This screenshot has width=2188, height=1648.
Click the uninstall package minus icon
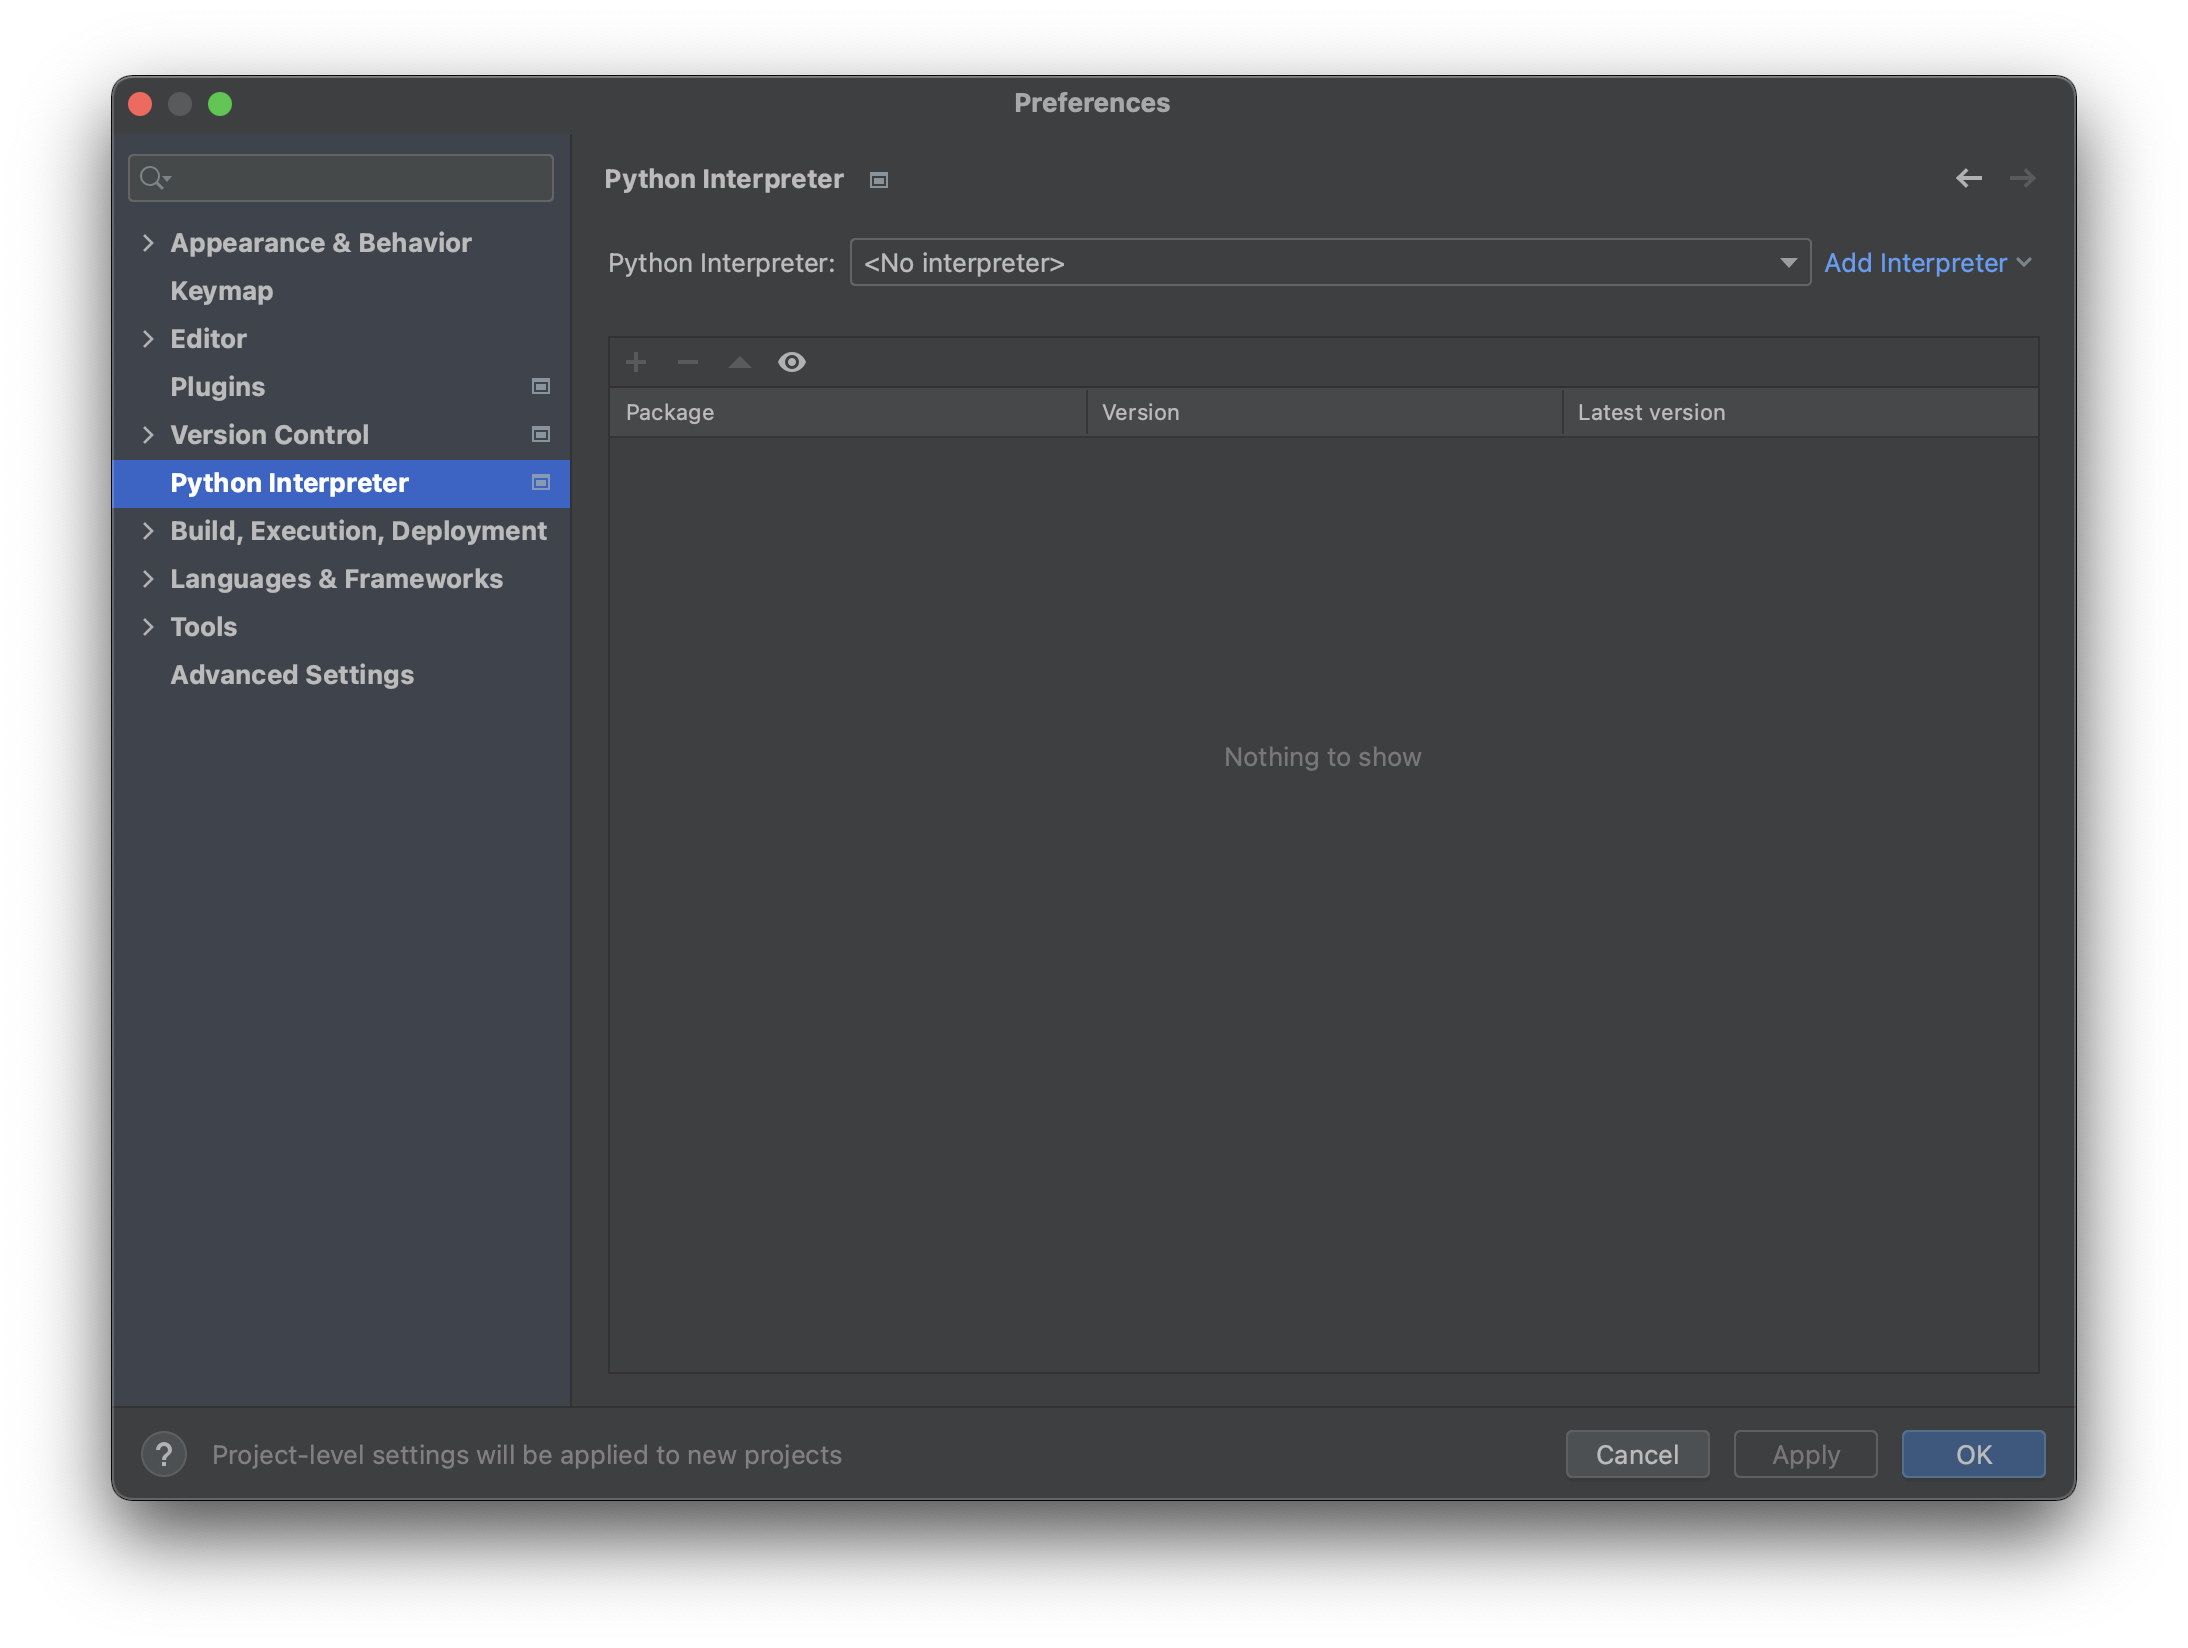(x=688, y=362)
